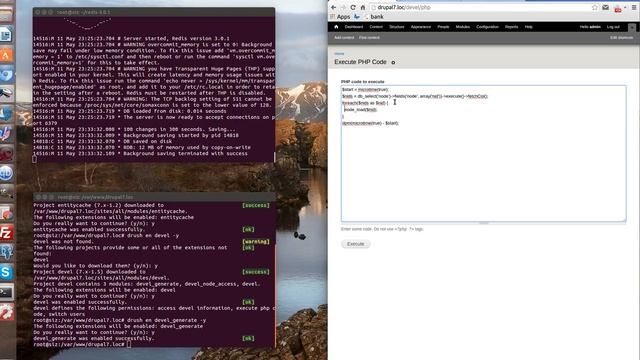This screenshot has width=640, height=360.
Task: Open the qBittorrent icon in the dock
Action: click(x=7, y=173)
